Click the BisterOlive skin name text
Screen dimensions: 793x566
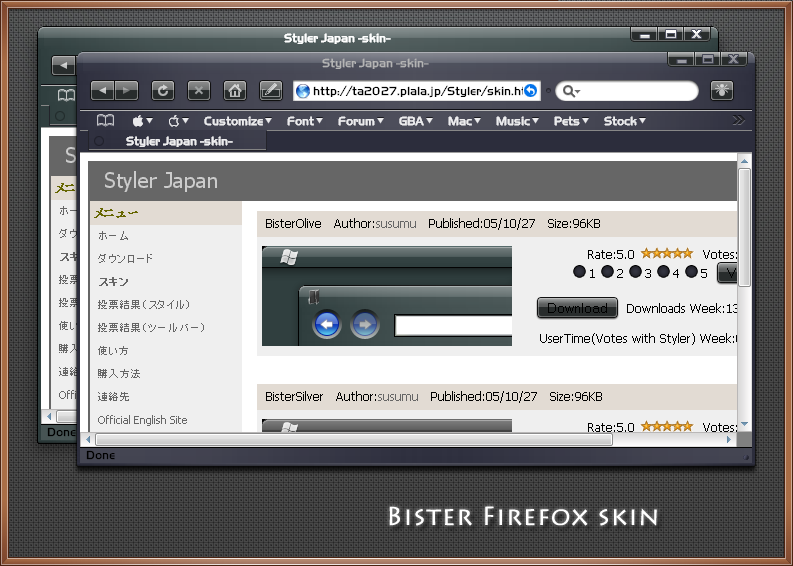(293, 224)
